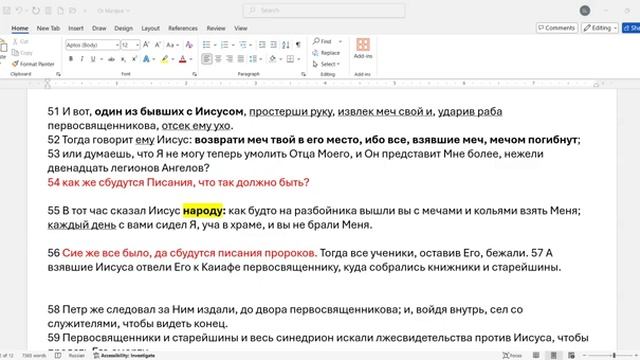Switch to Focus mode
Image resolution: width=640 pixels, height=360 pixels.
512,356
